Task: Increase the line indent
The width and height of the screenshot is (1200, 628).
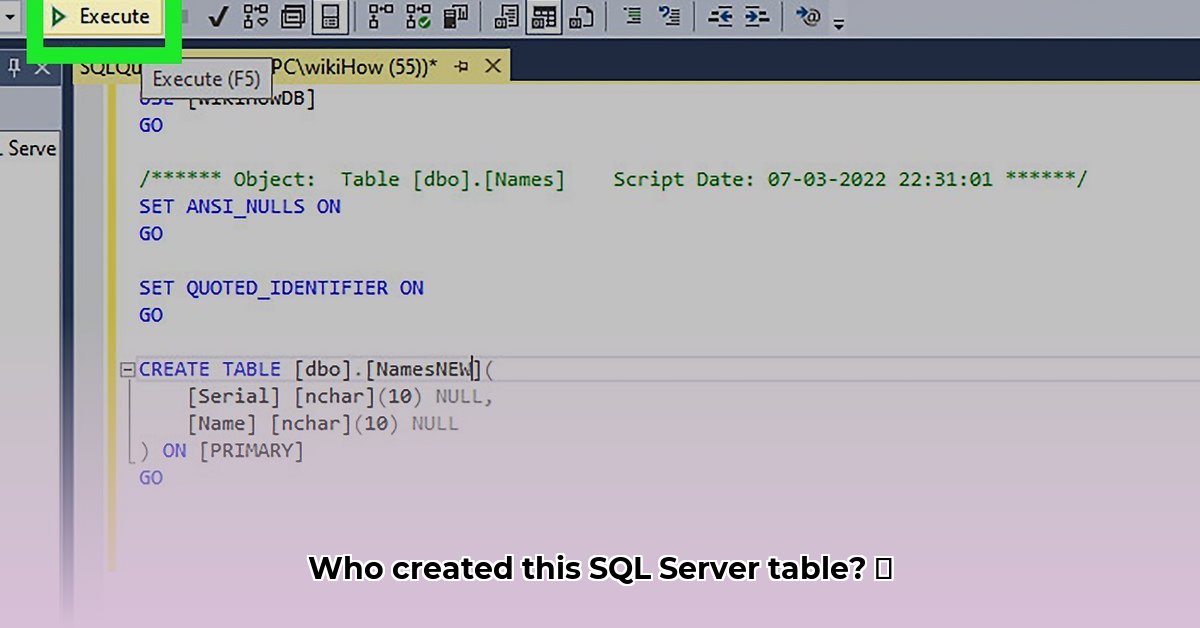Action: pyautogui.click(x=758, y=17)
